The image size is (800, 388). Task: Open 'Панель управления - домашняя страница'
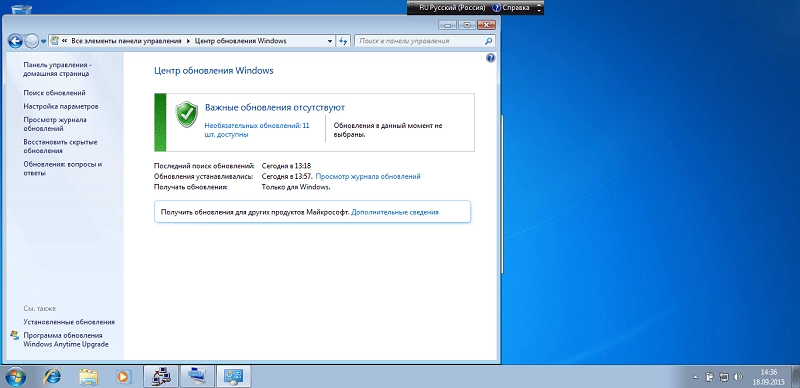(x=57, y=69)
